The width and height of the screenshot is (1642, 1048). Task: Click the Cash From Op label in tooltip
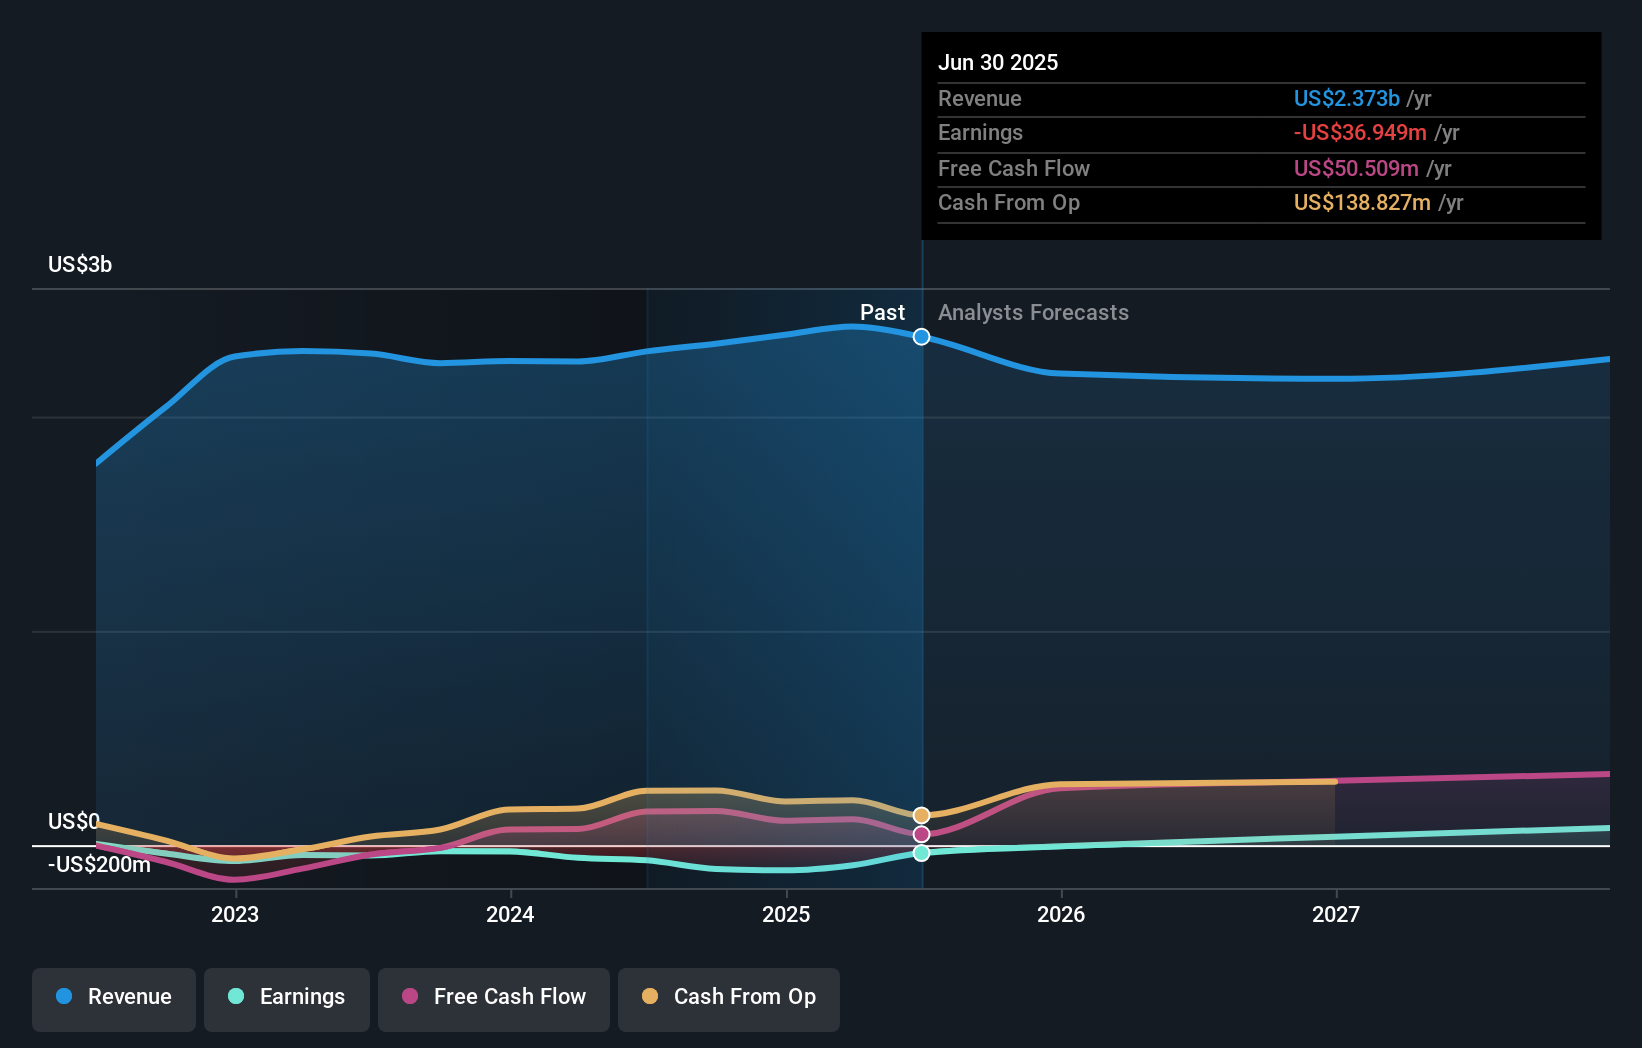click(1009, 203)
